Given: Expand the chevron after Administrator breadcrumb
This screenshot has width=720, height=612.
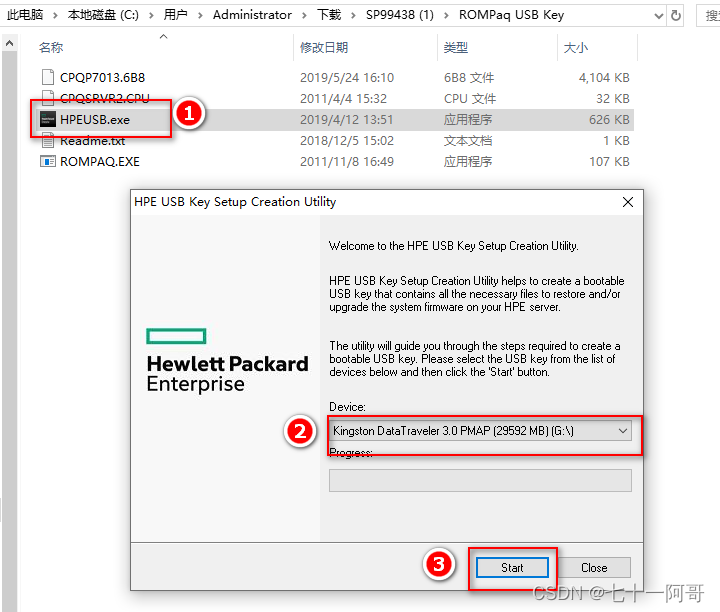Looking at the screenshot, I should coord(304,15).
